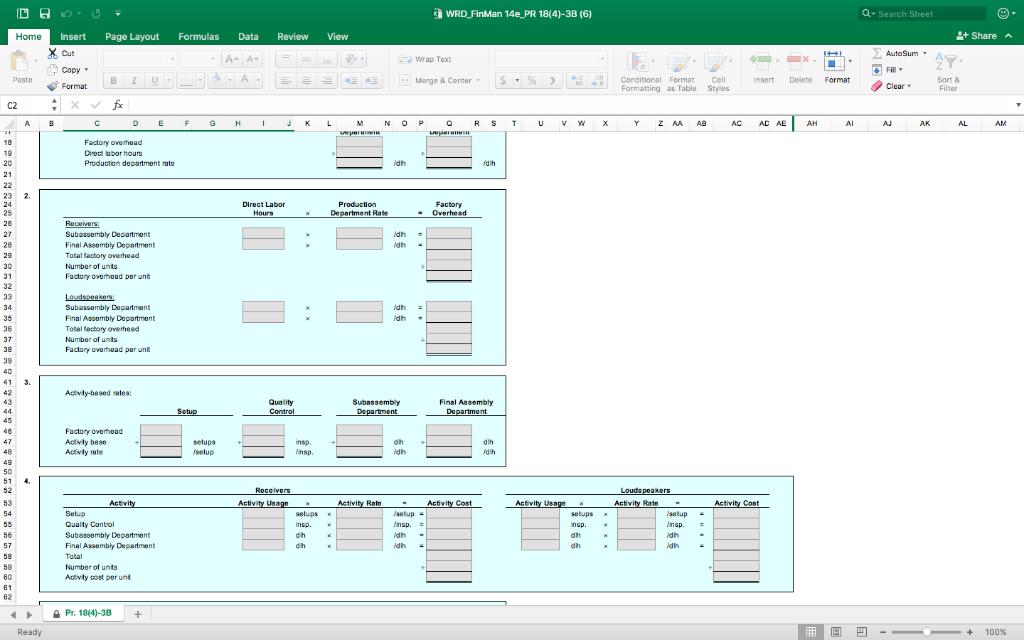The width and height of the screenshot is (1024, 640).
Task: Expand the Fill dropdown
Action: [901, 69]
